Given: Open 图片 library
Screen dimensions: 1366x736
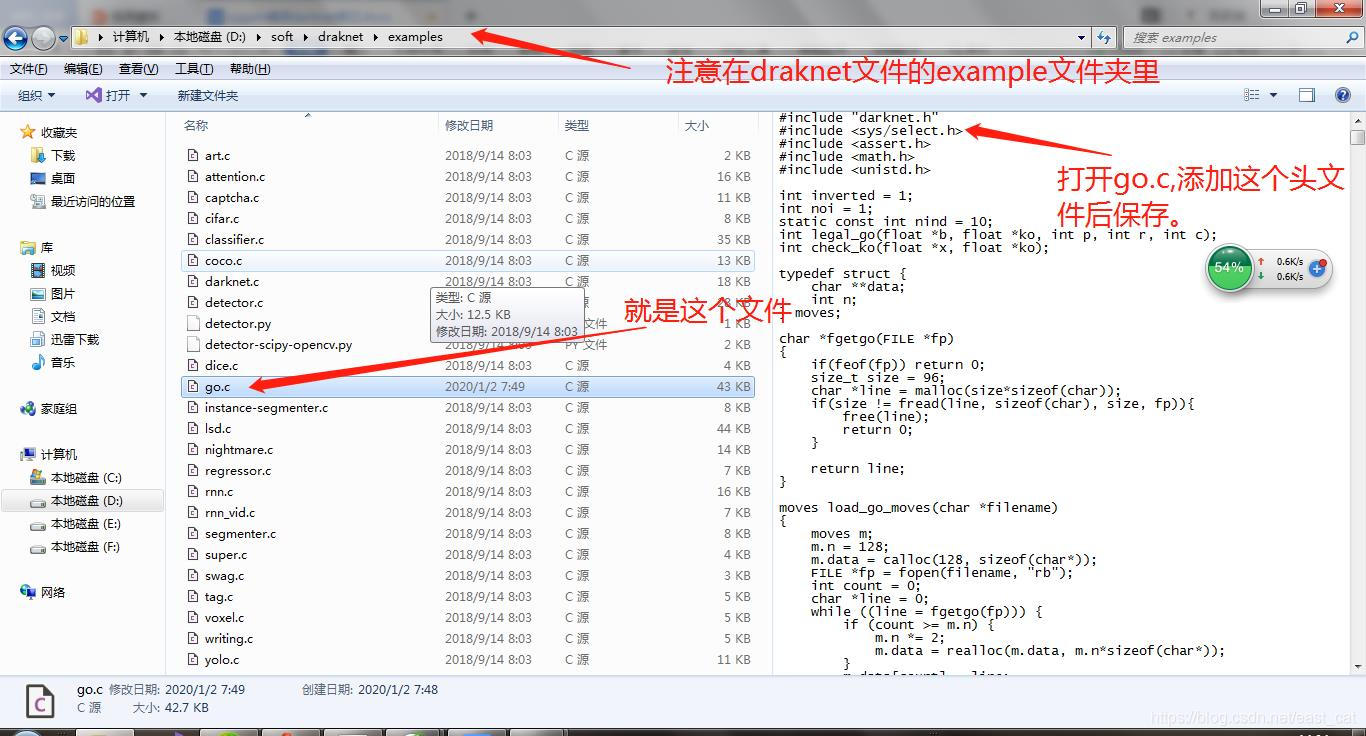Looking at the screenshot, I should tap(63, 293).
